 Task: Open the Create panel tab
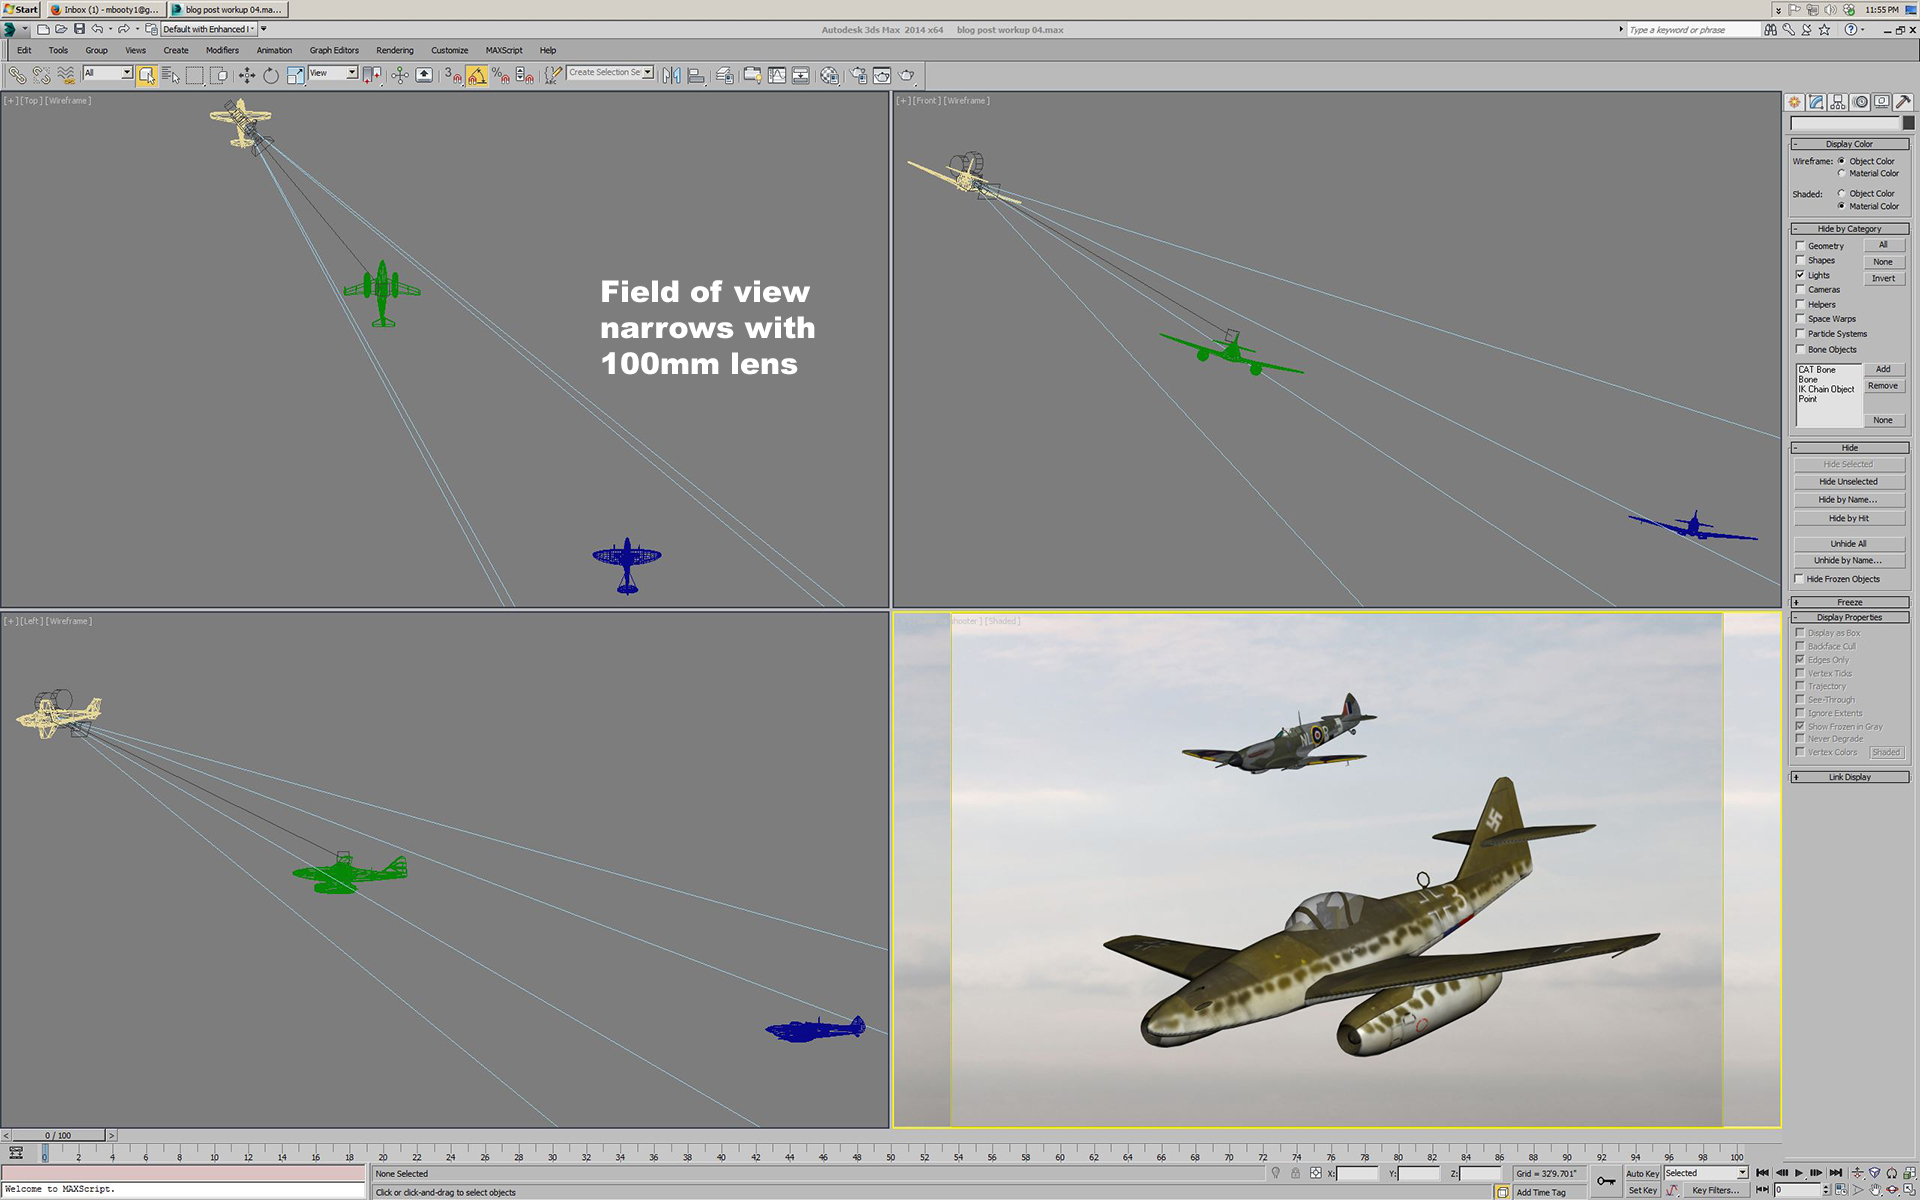point(1795,102)
